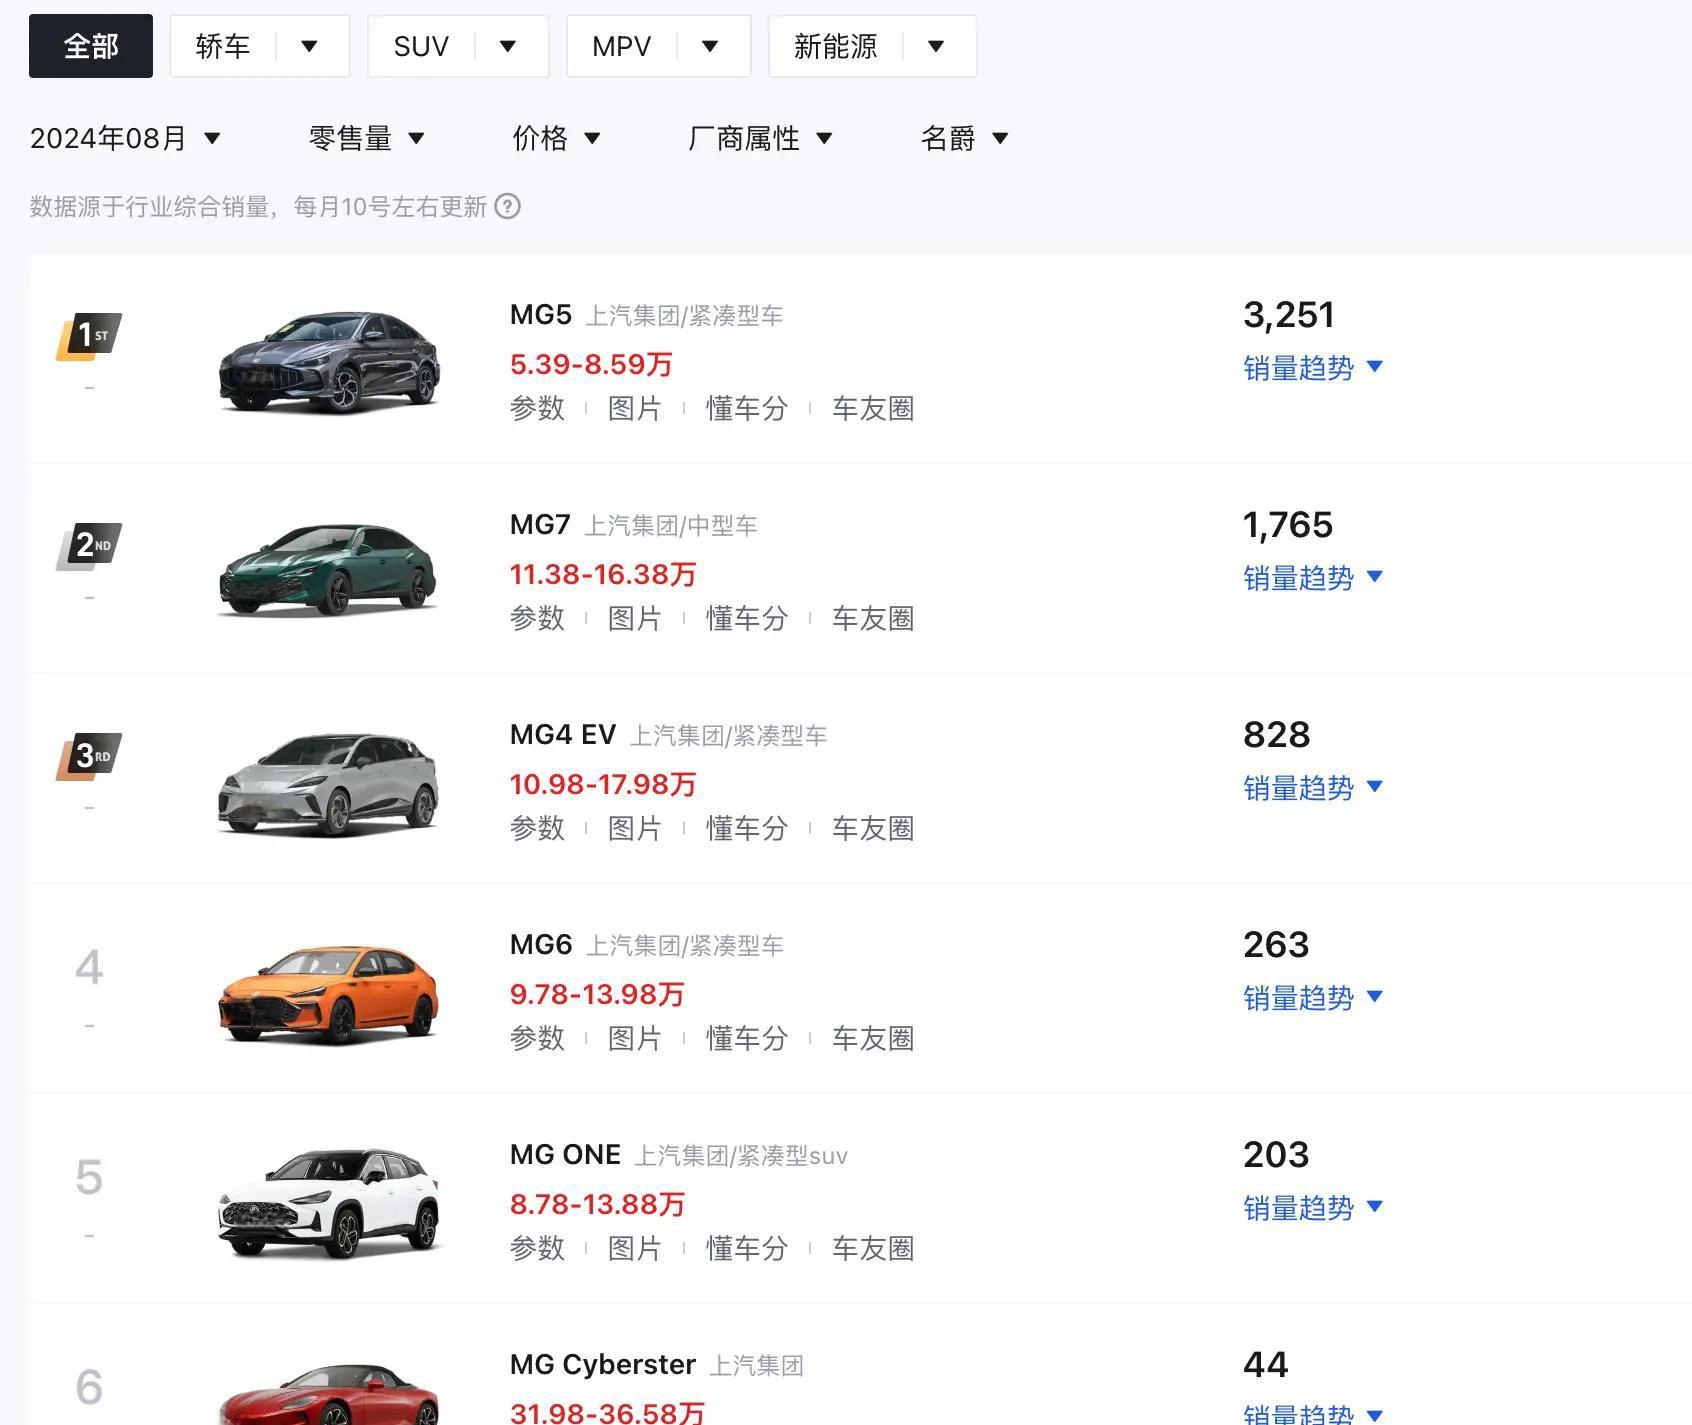View 图片 for MG4 EV
1692x1425 pixels.
pos(635,828)
